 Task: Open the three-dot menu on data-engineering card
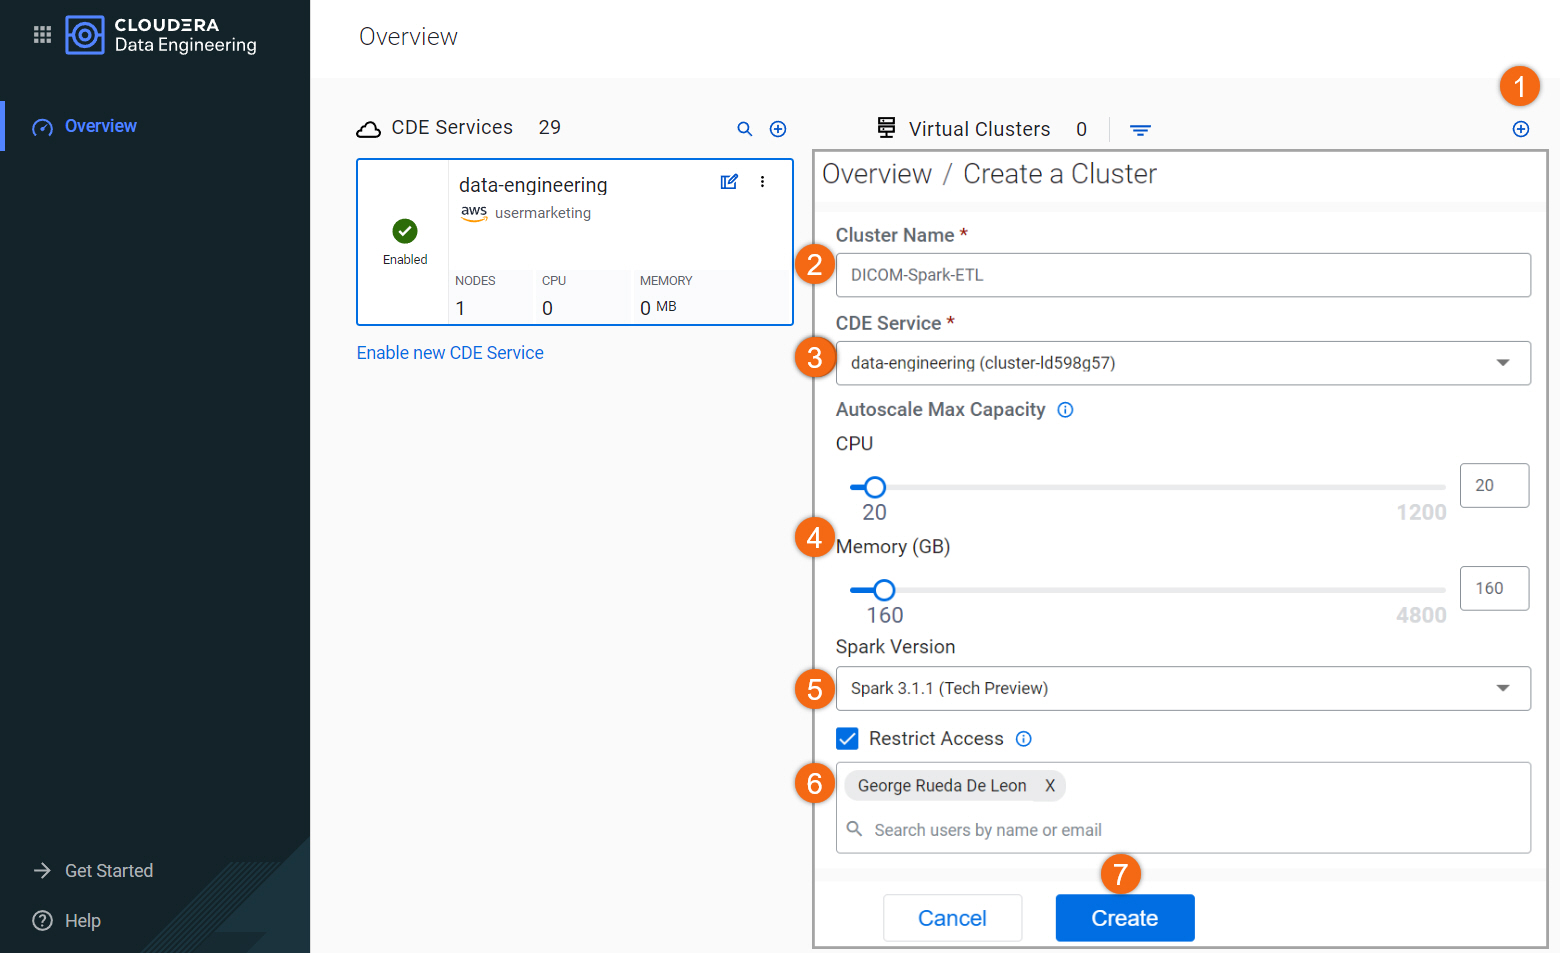coord(763,181)
